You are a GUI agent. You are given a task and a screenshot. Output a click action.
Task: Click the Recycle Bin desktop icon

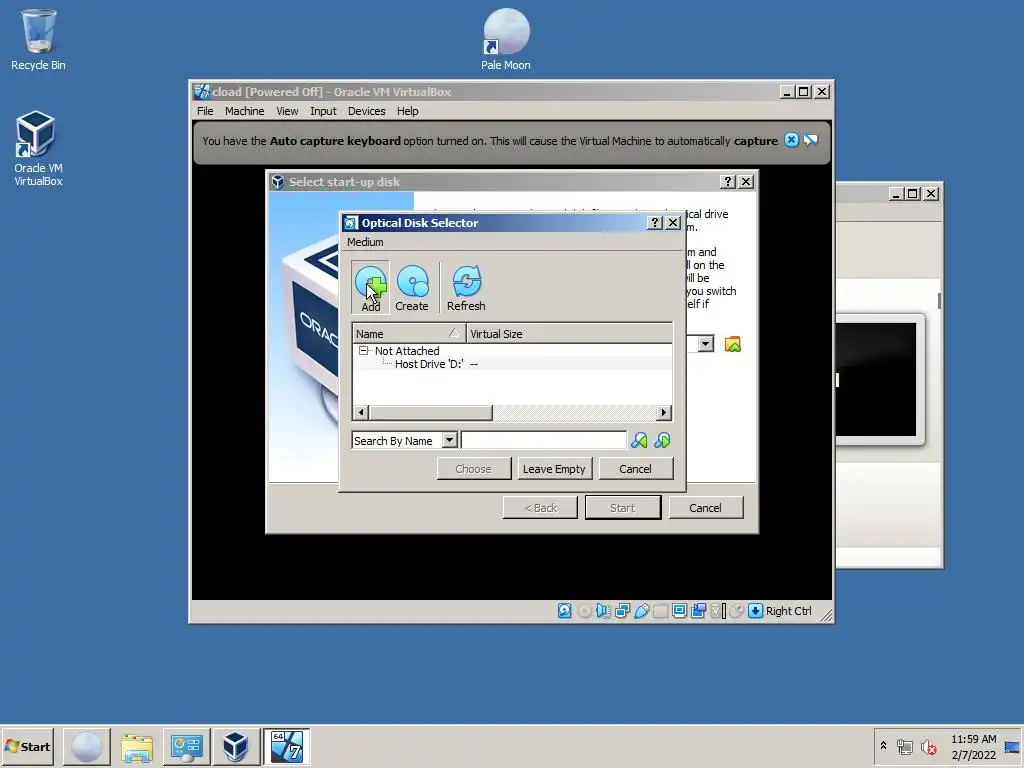click(38, 39)
